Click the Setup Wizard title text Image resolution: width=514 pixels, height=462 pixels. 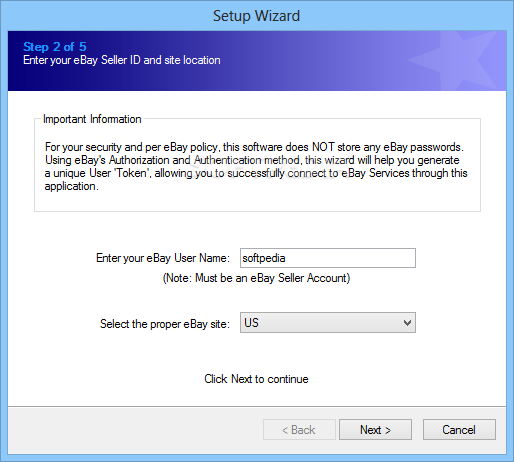tap(256, 16)
